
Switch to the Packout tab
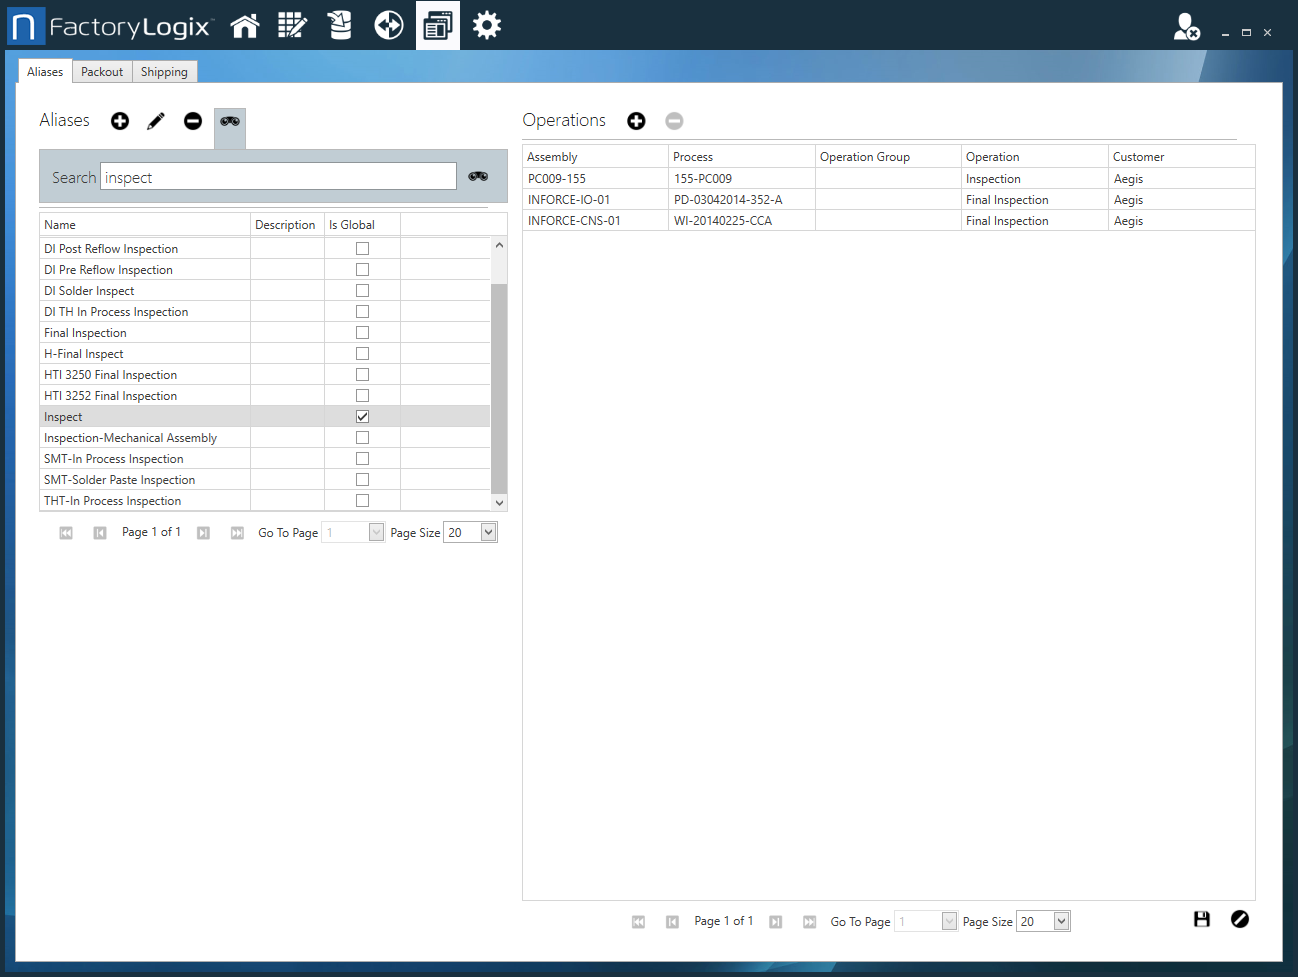point(102,72)
